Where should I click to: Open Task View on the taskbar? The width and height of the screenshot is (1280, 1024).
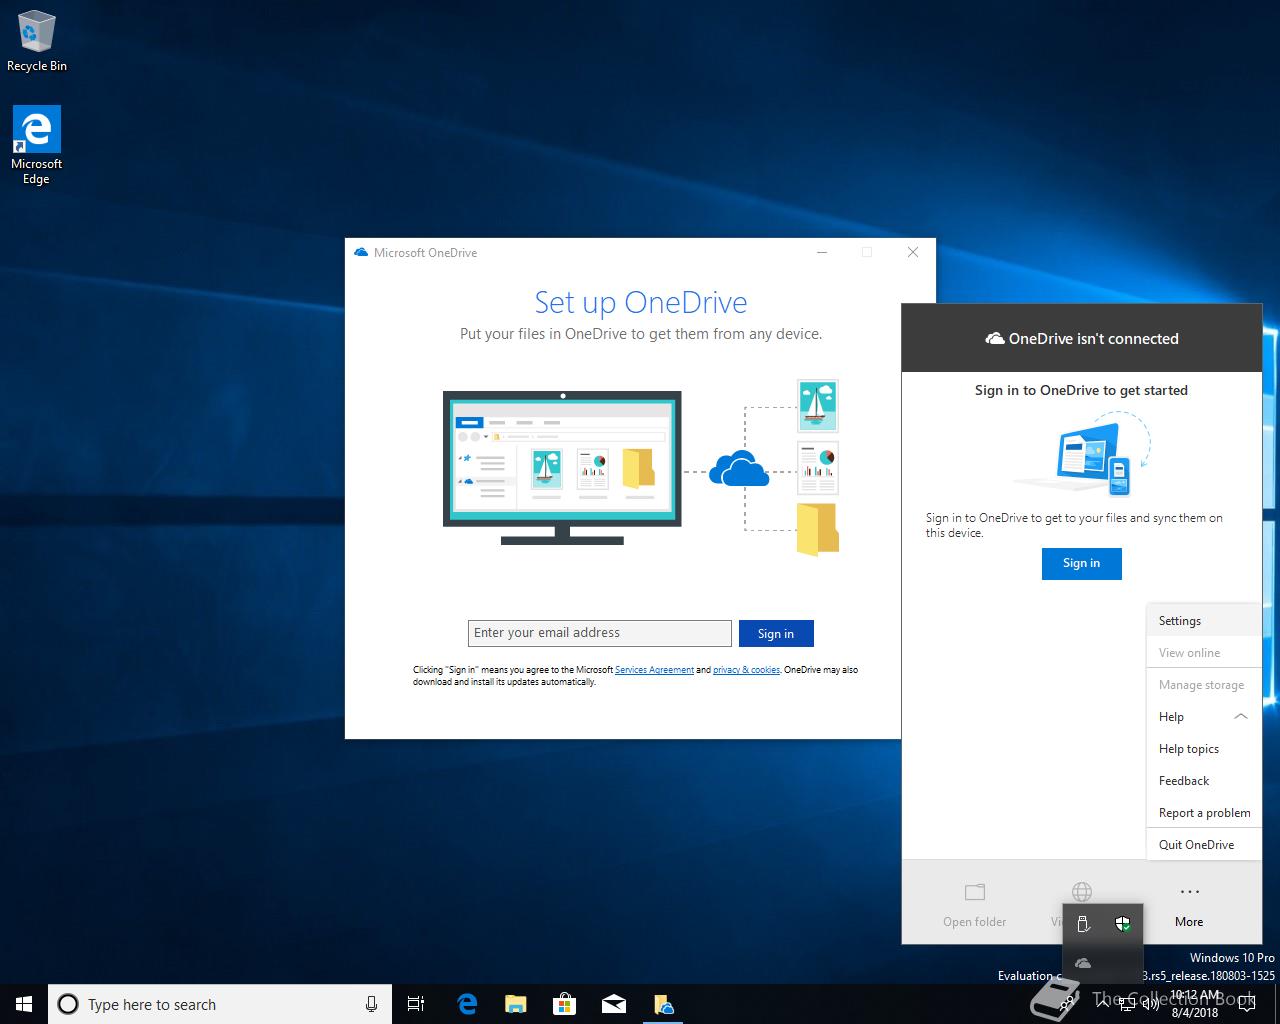click(x=416, y=1004)
